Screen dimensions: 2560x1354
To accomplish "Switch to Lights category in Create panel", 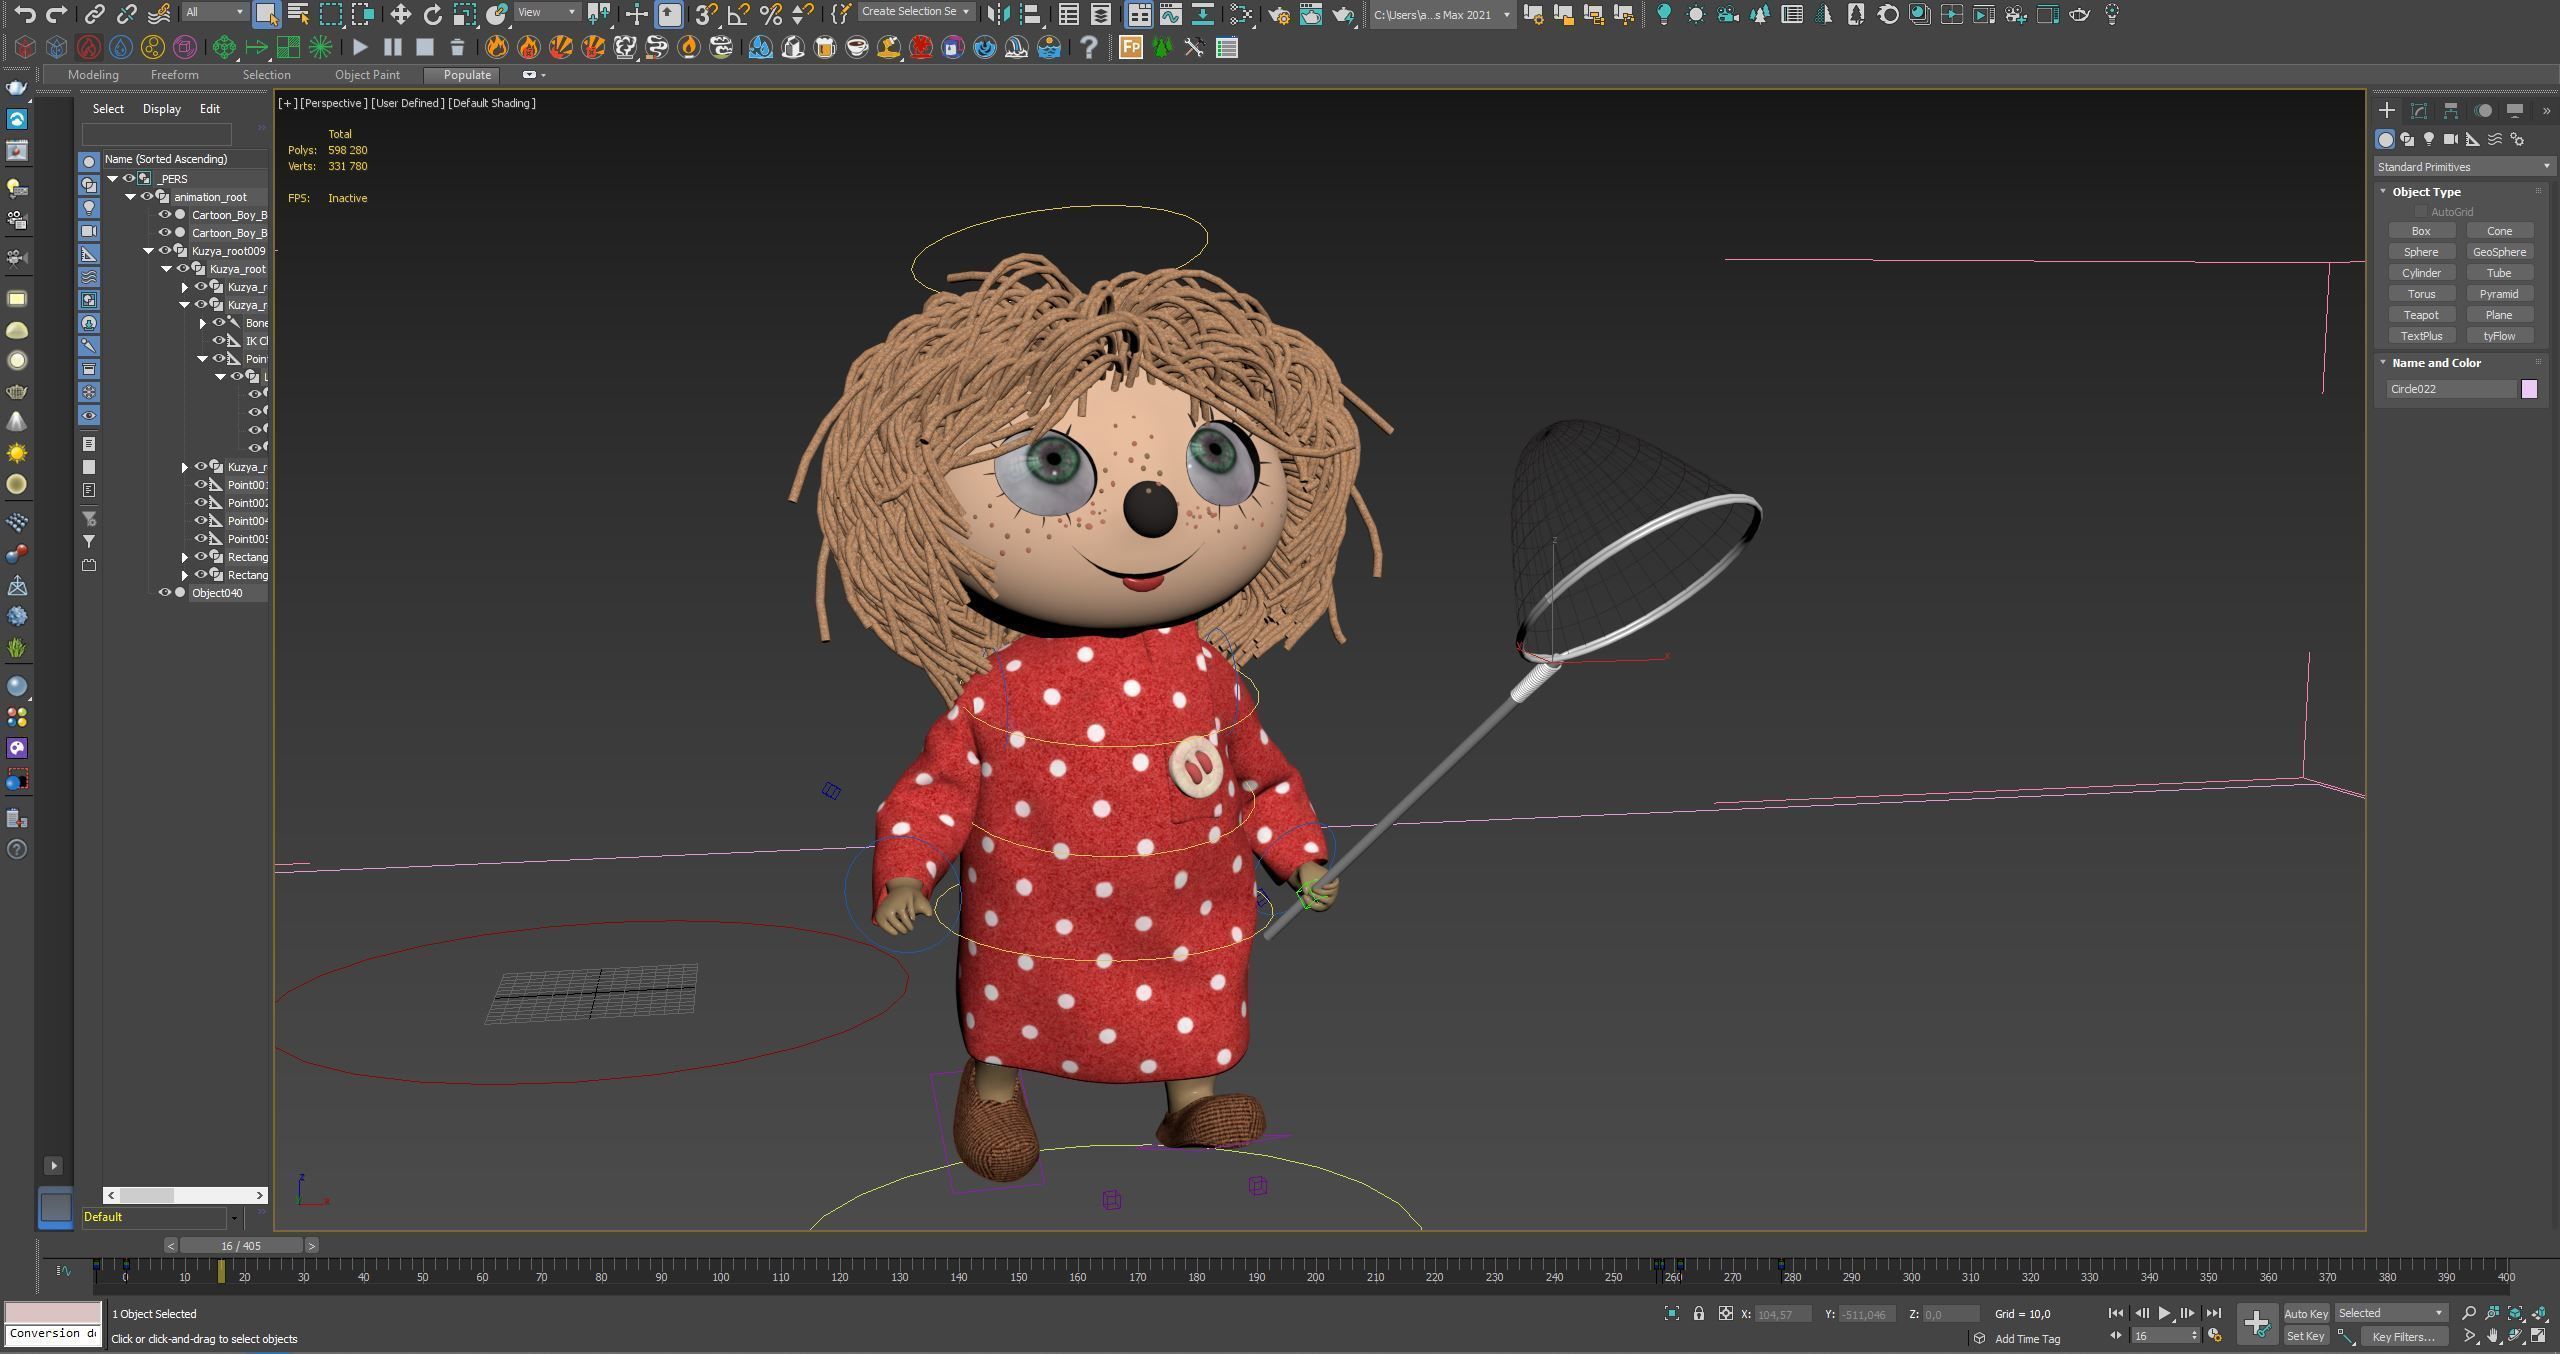I will (x=2429, y=139).
